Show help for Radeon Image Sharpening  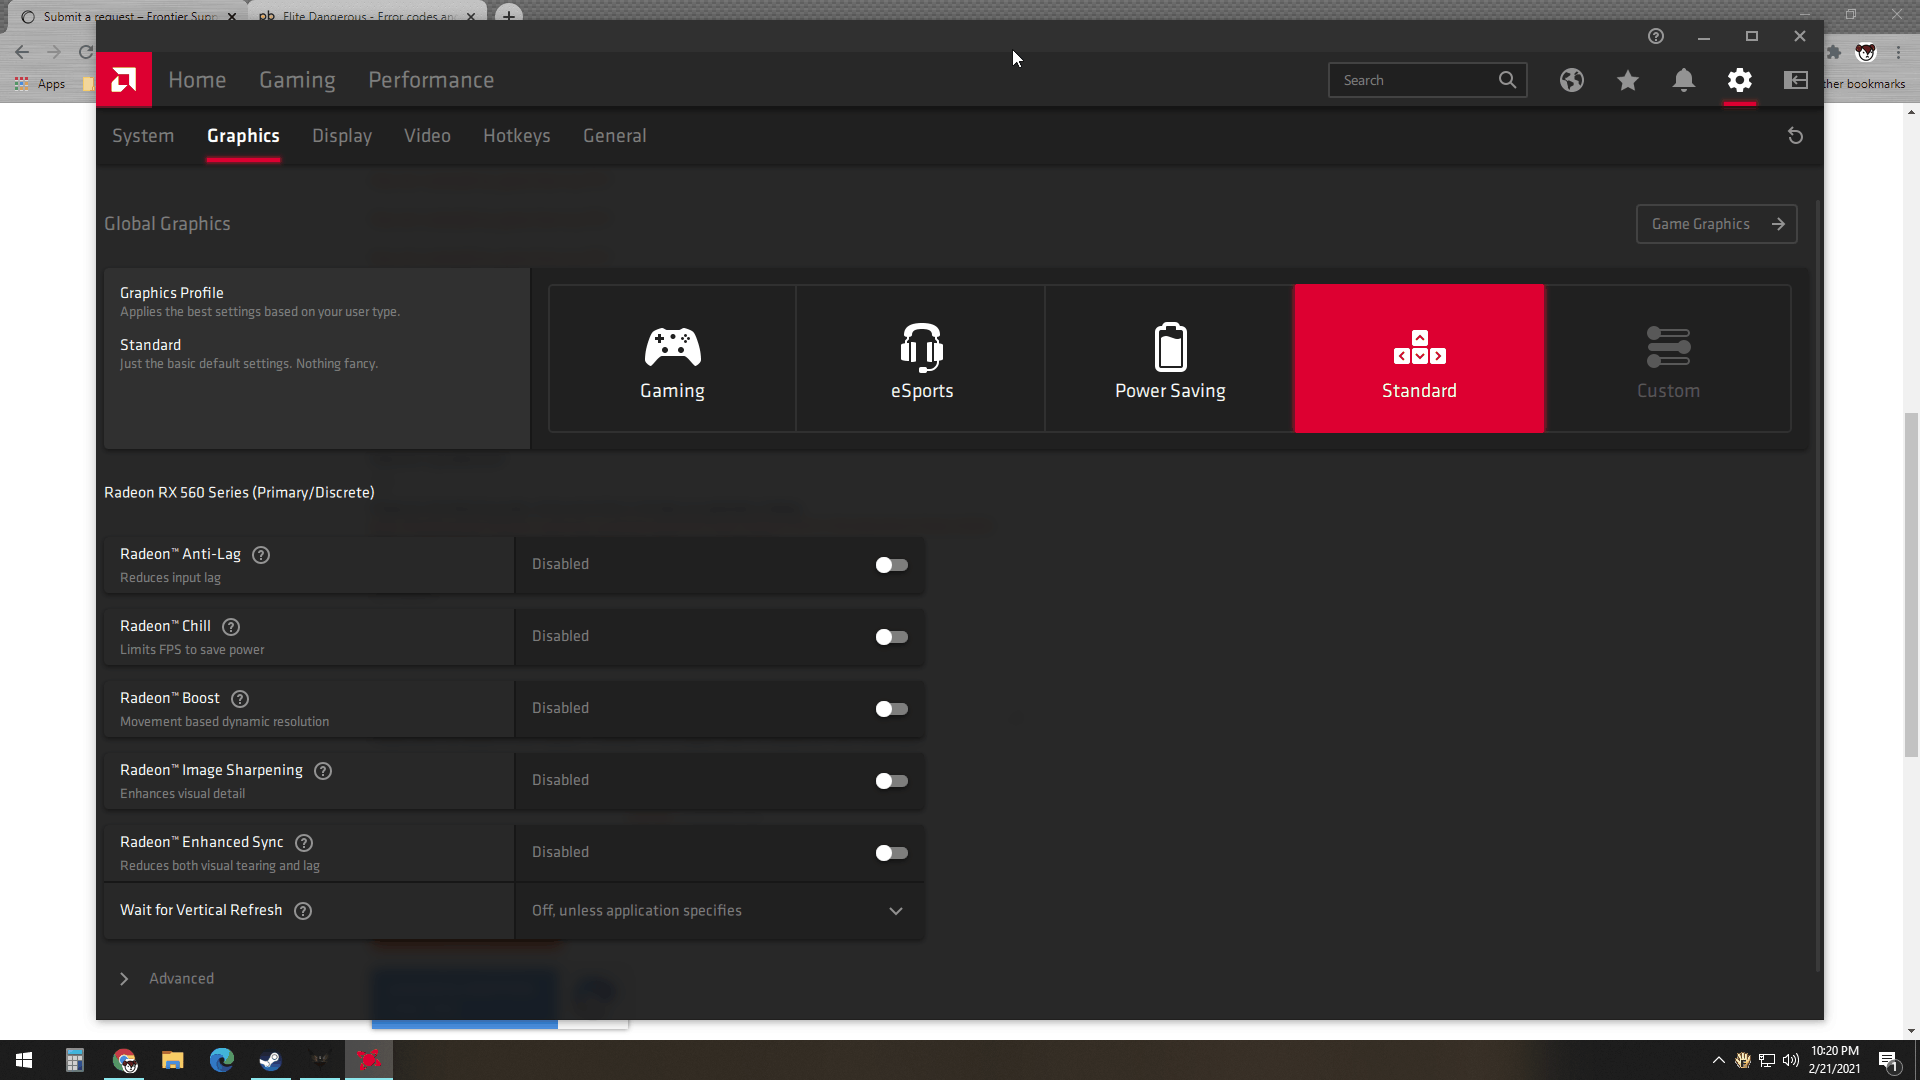[x=323, y=771]
